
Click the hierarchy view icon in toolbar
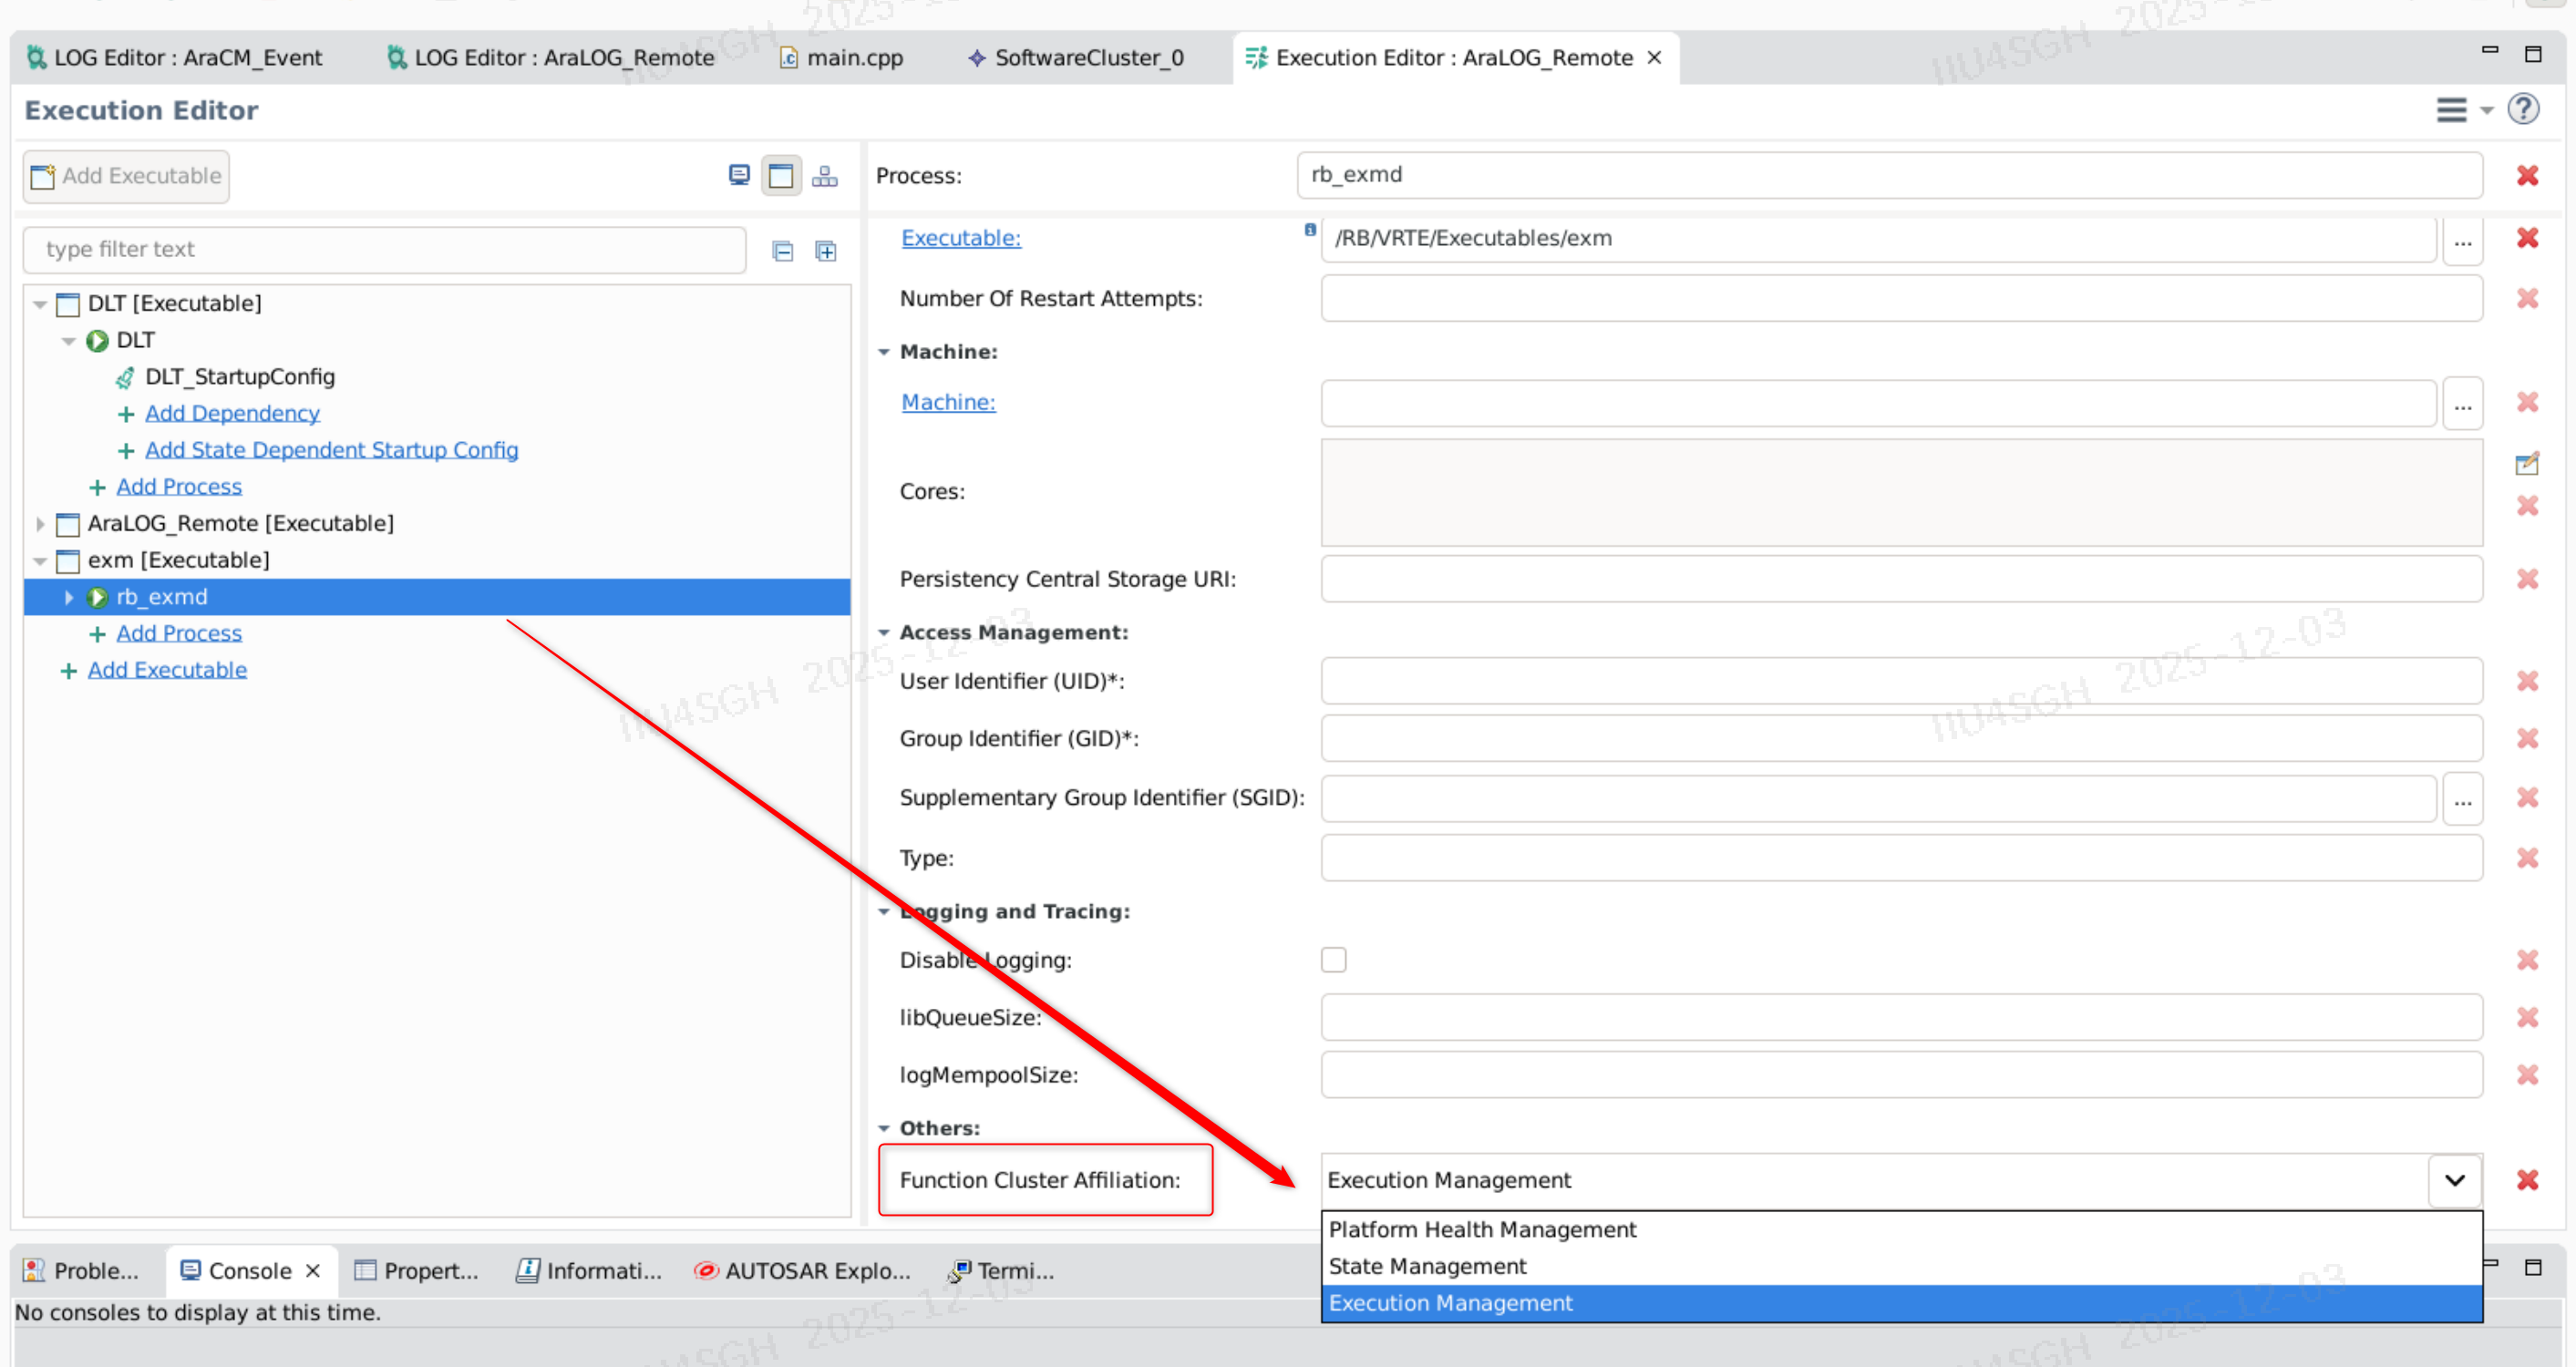tap(824, 176)
